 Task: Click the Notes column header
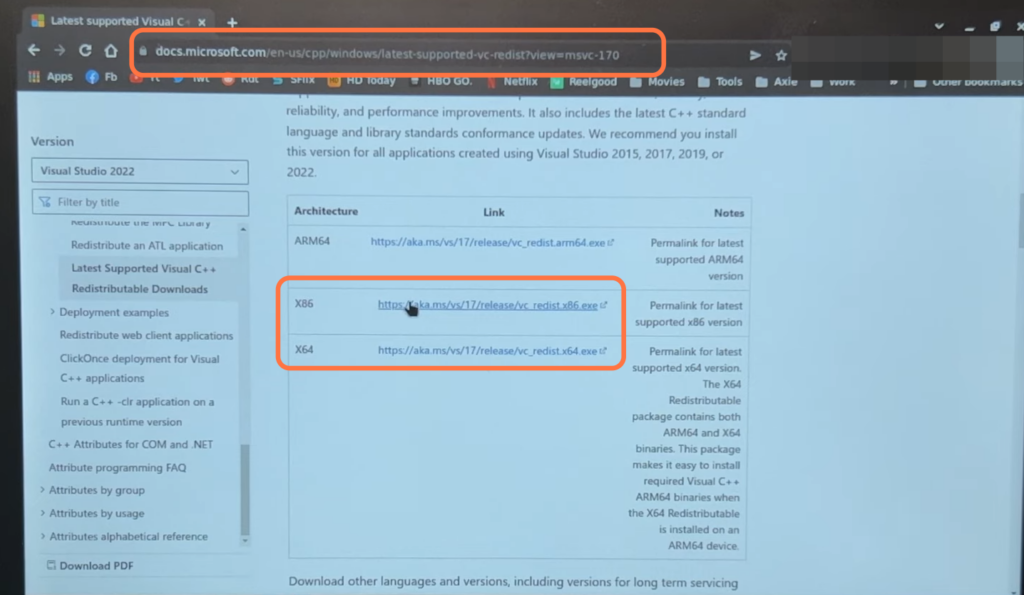(x=729, y=213)
